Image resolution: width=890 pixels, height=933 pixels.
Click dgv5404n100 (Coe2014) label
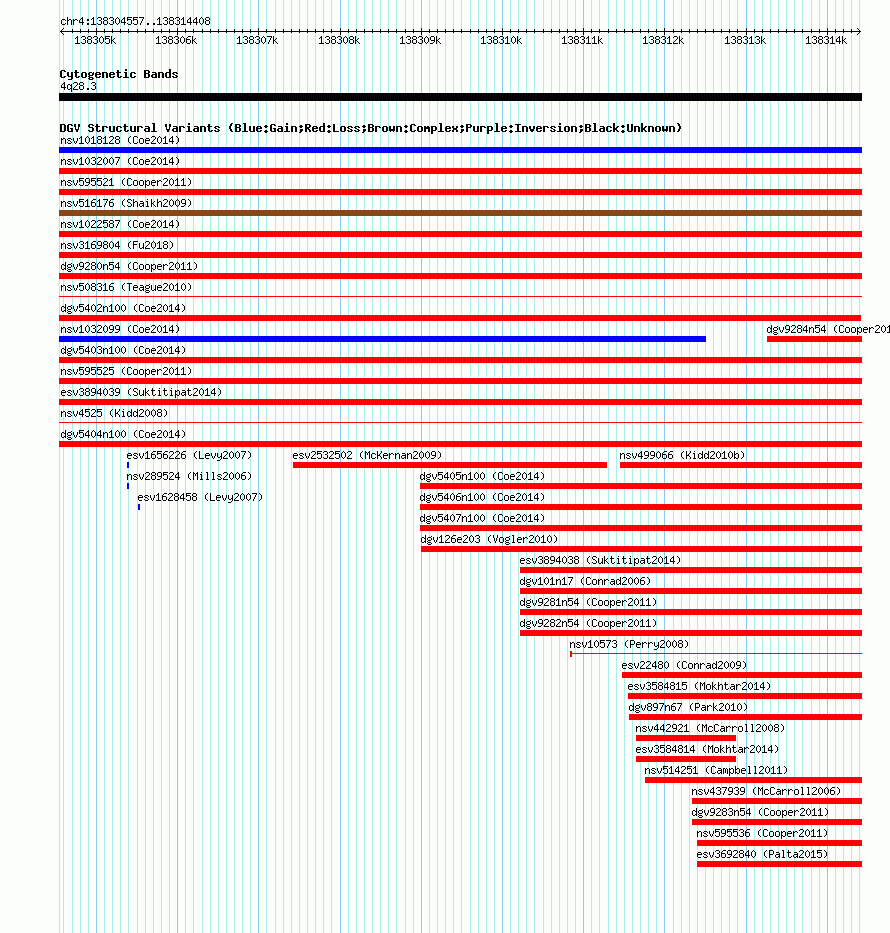coord(123,434)
